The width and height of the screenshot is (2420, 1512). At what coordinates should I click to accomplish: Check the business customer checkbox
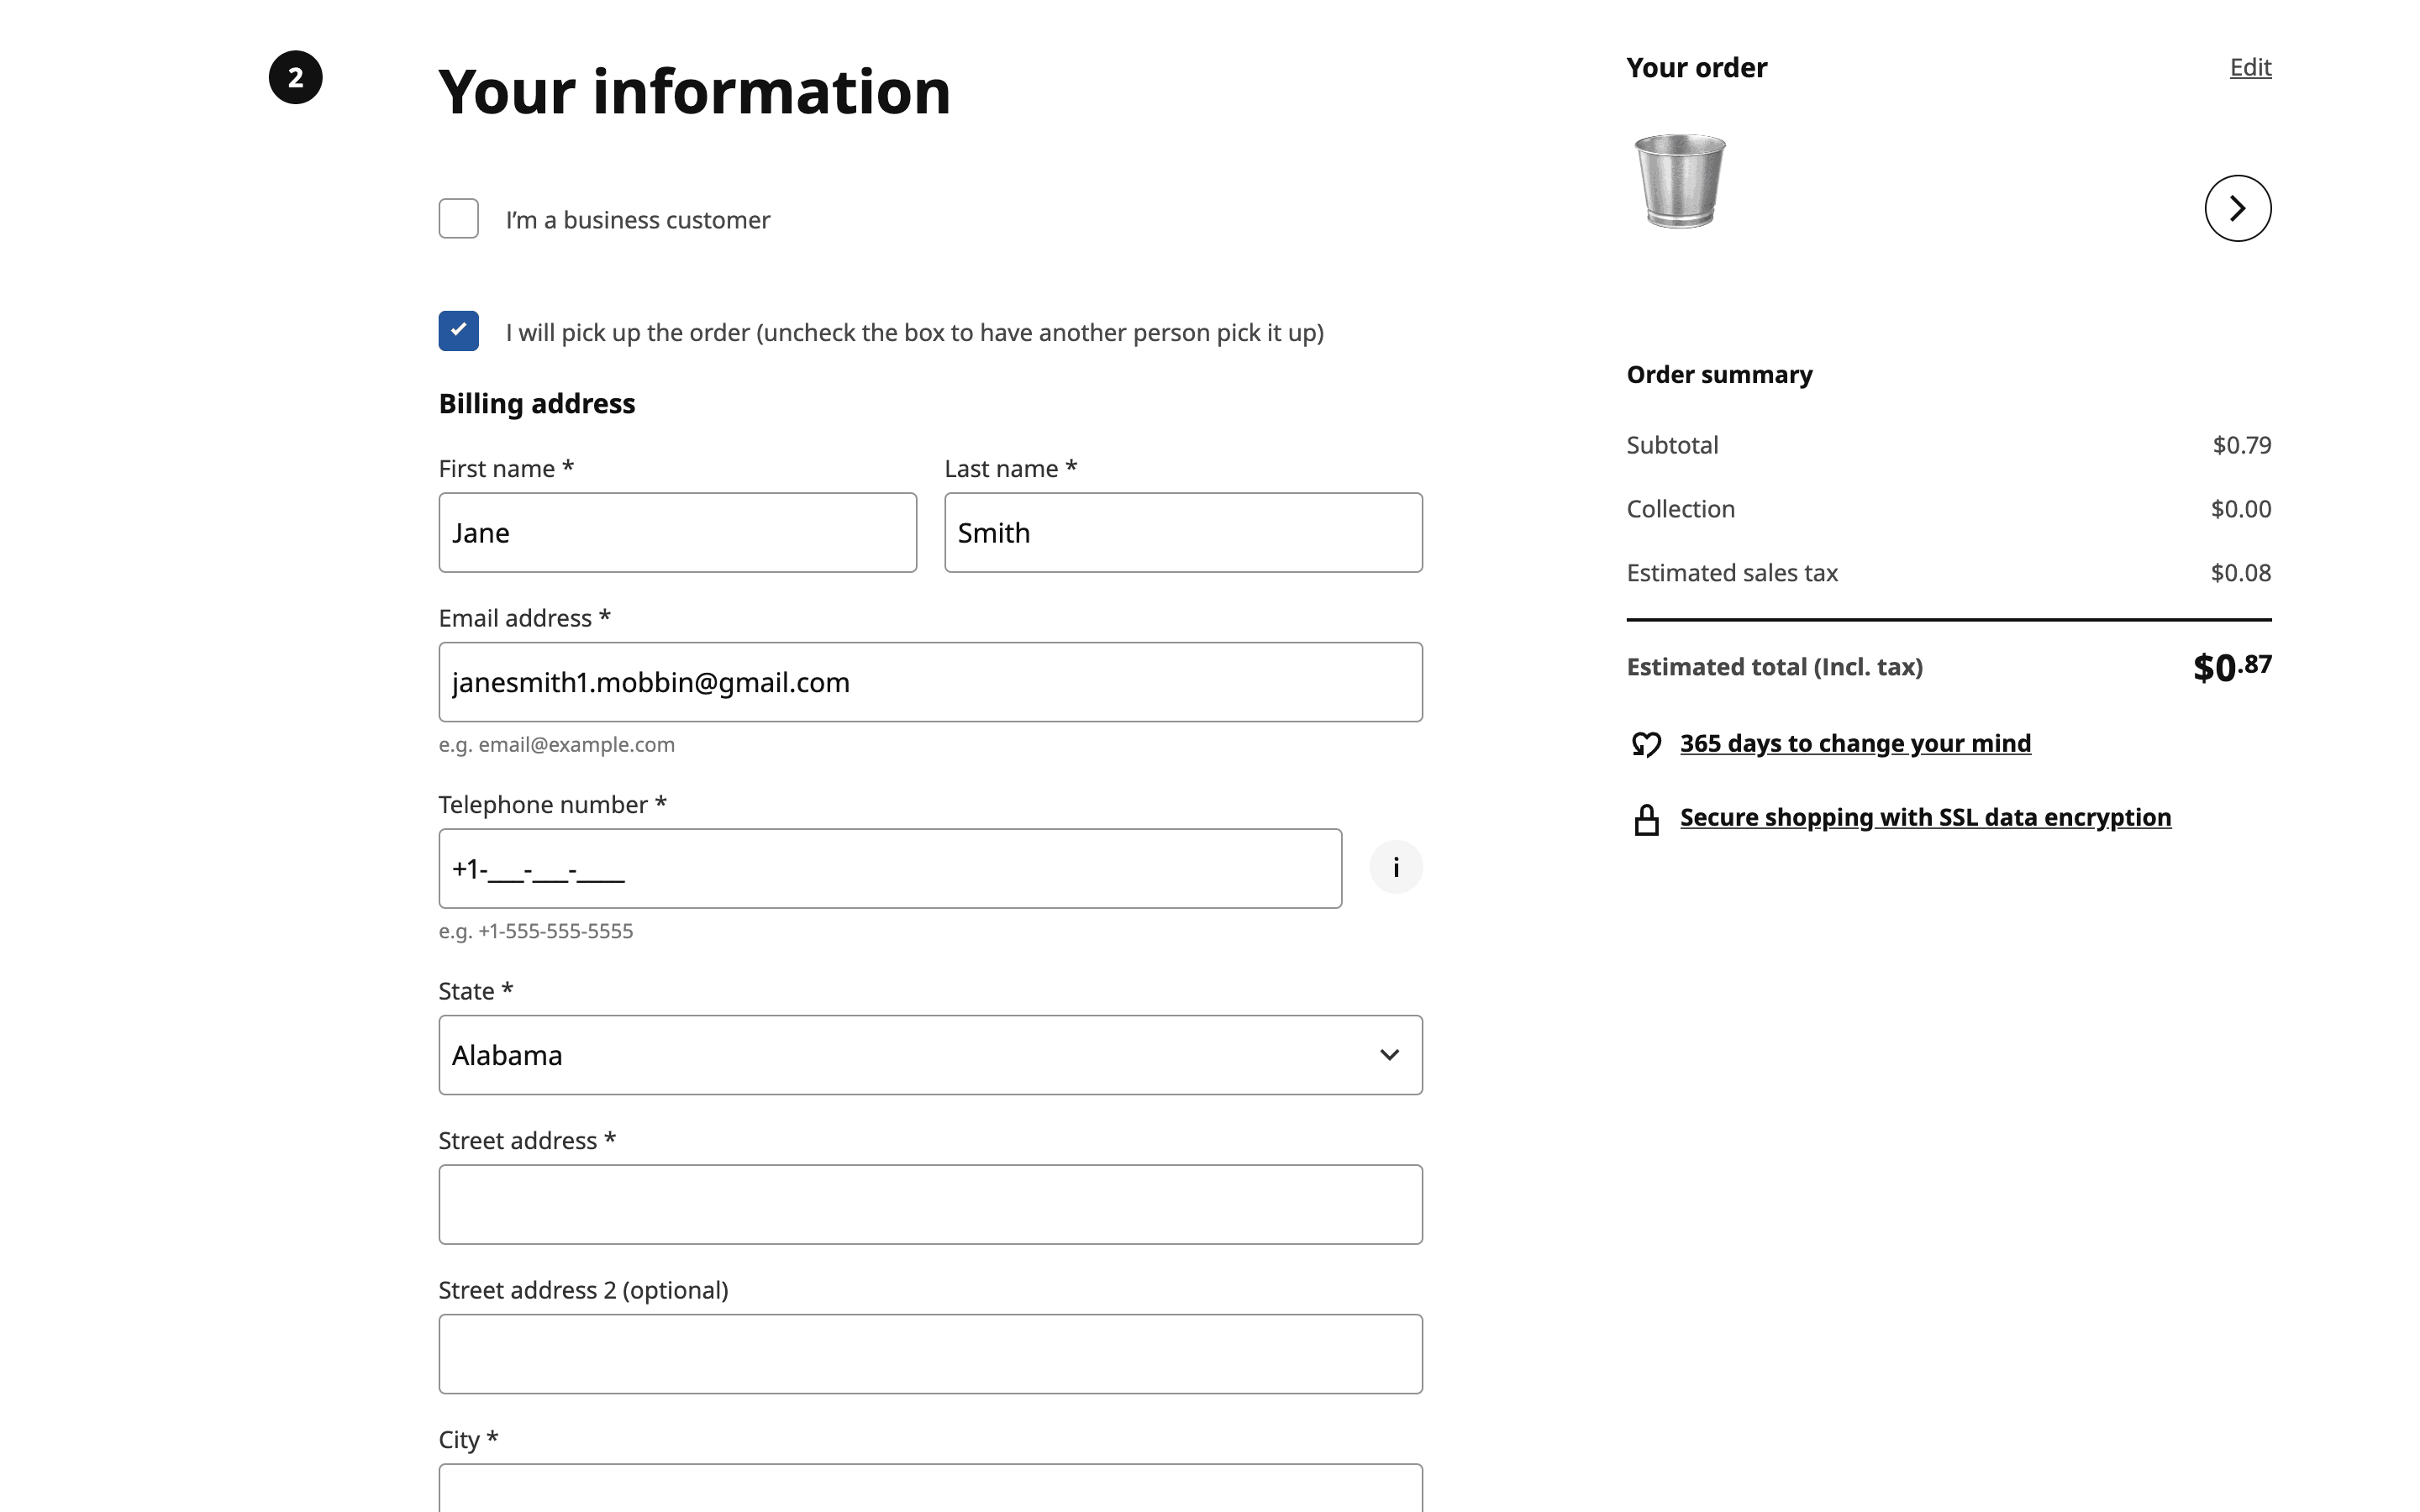[458, 218]
